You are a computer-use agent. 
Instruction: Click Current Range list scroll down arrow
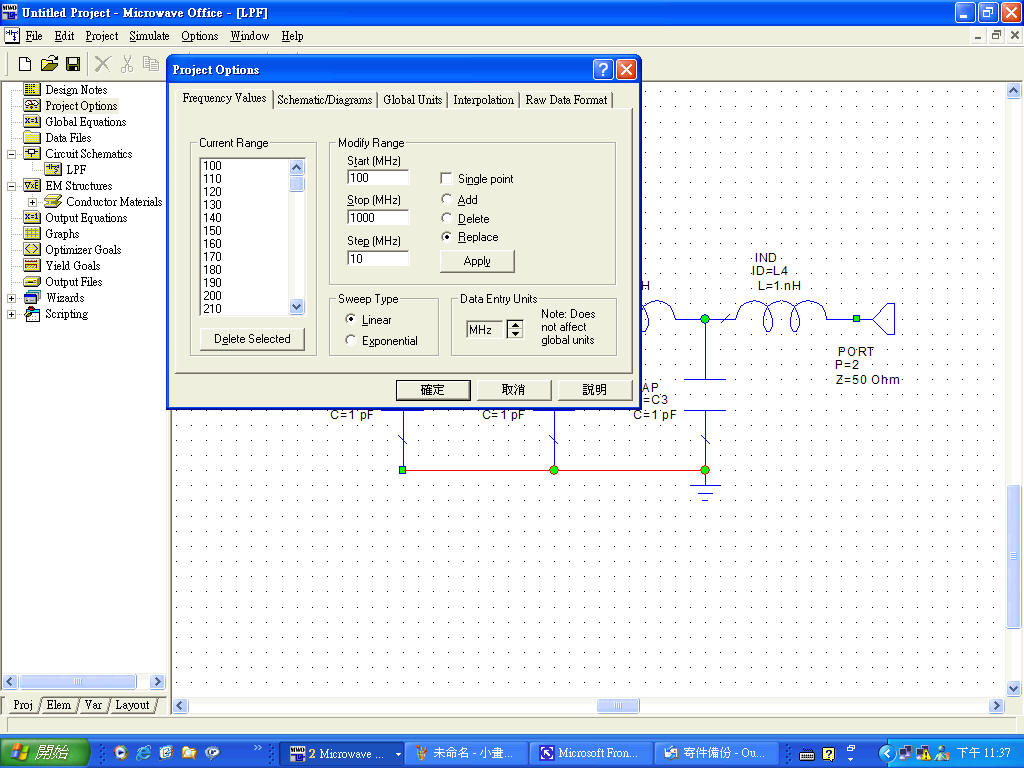coord(296,306)
